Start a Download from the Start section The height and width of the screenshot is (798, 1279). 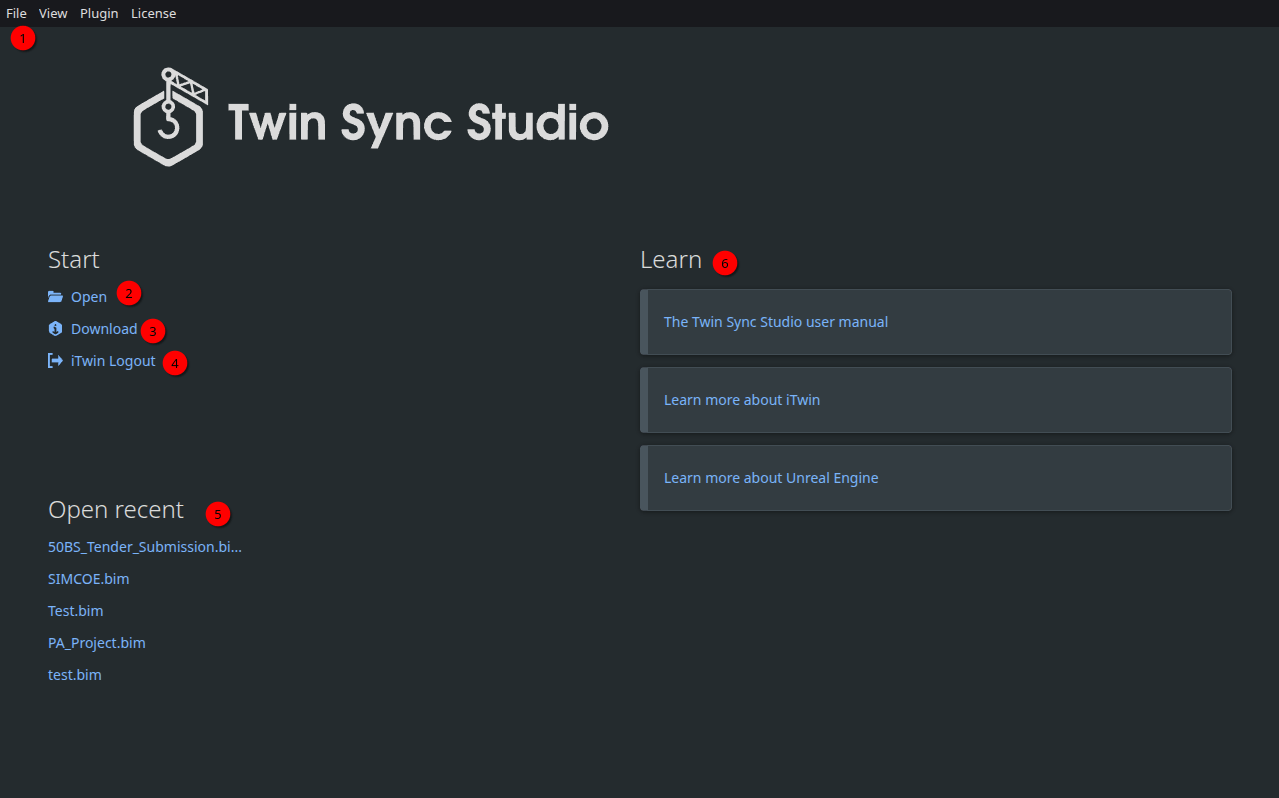103,328
